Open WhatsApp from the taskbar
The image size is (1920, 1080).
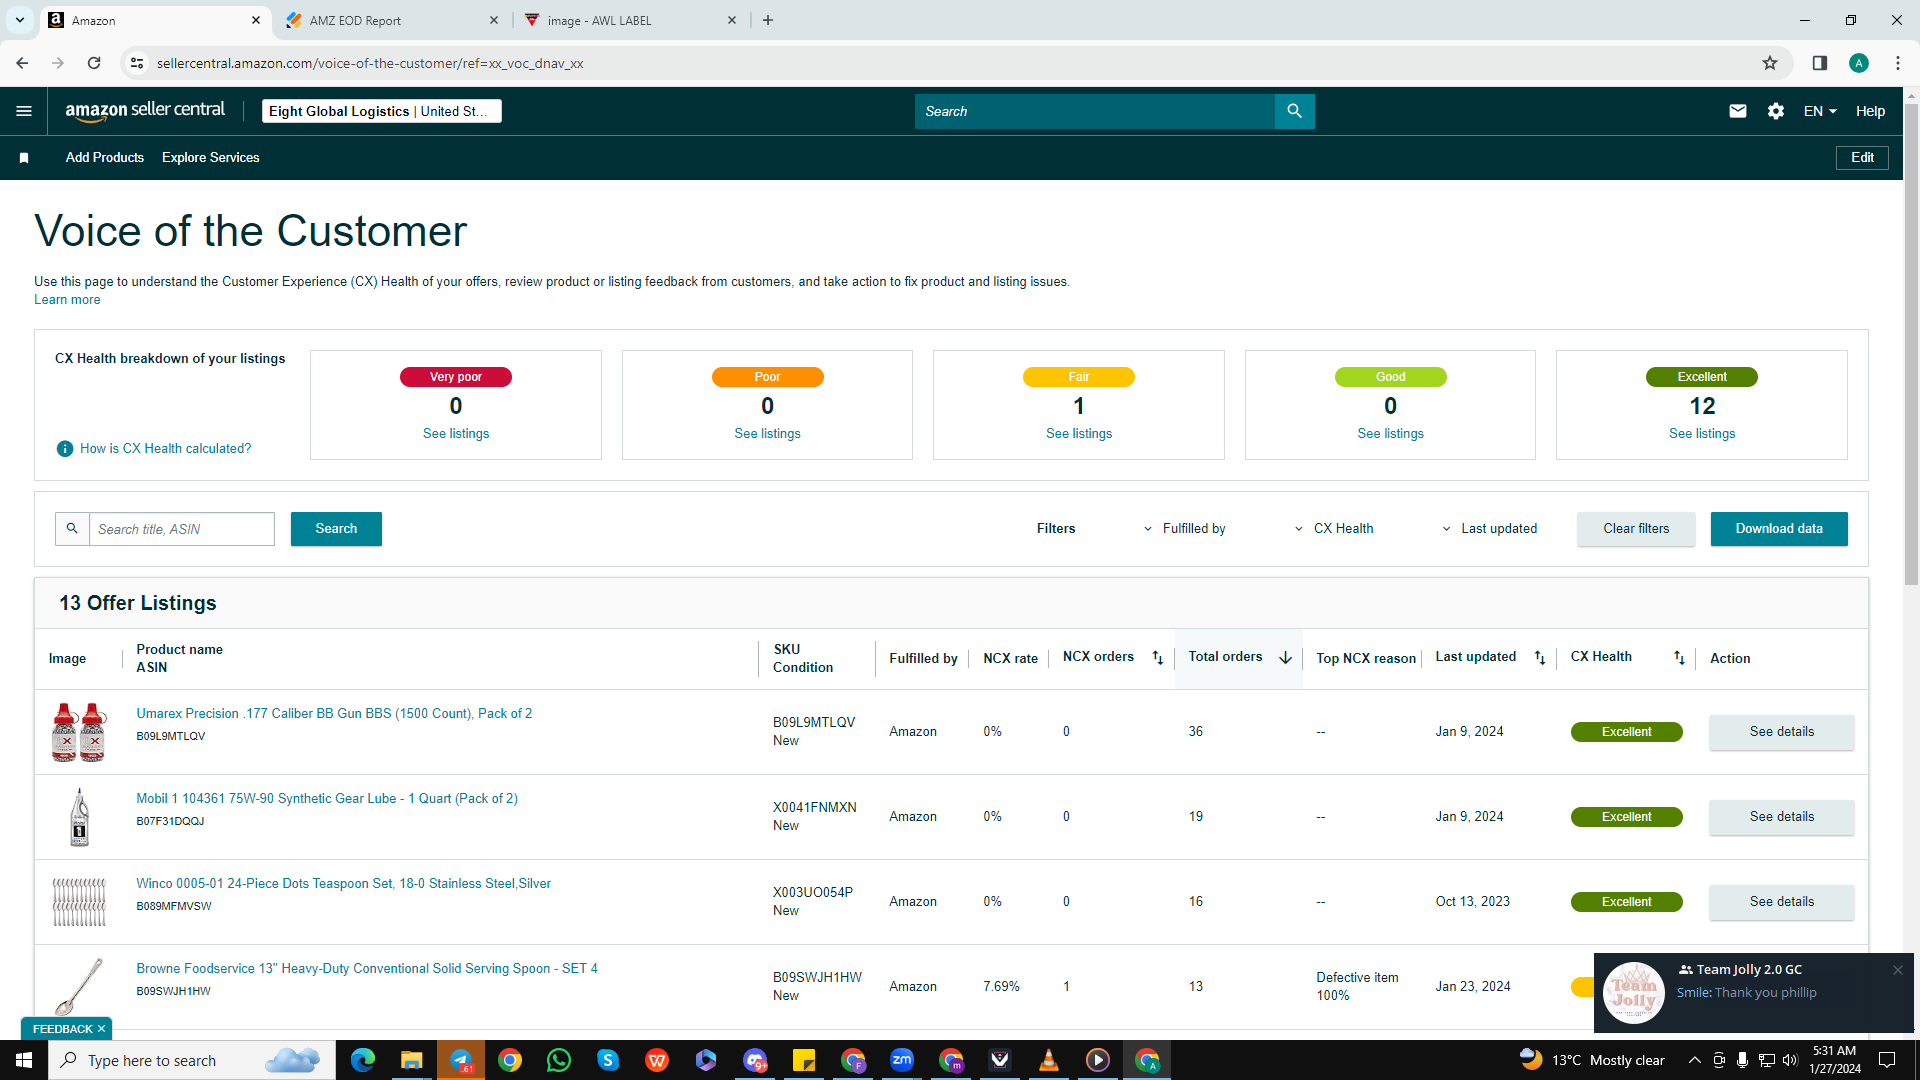coord(559,1060)
